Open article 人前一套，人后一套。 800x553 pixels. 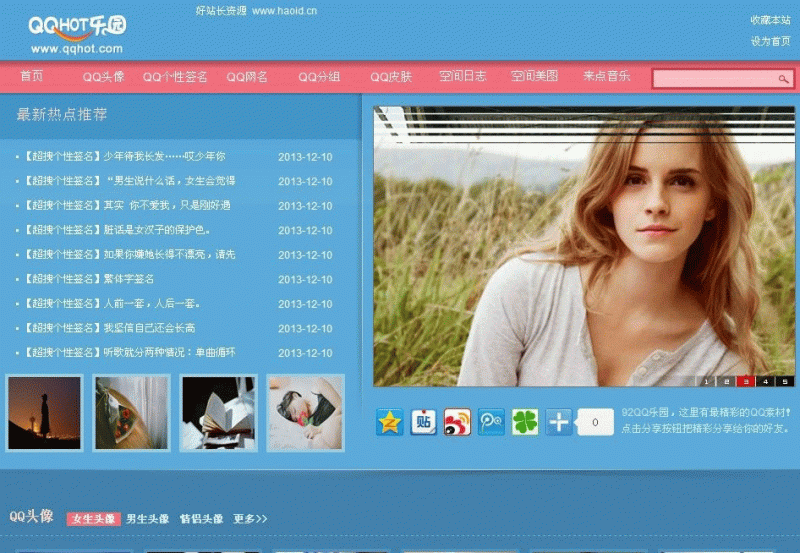[x=152, y=304]
